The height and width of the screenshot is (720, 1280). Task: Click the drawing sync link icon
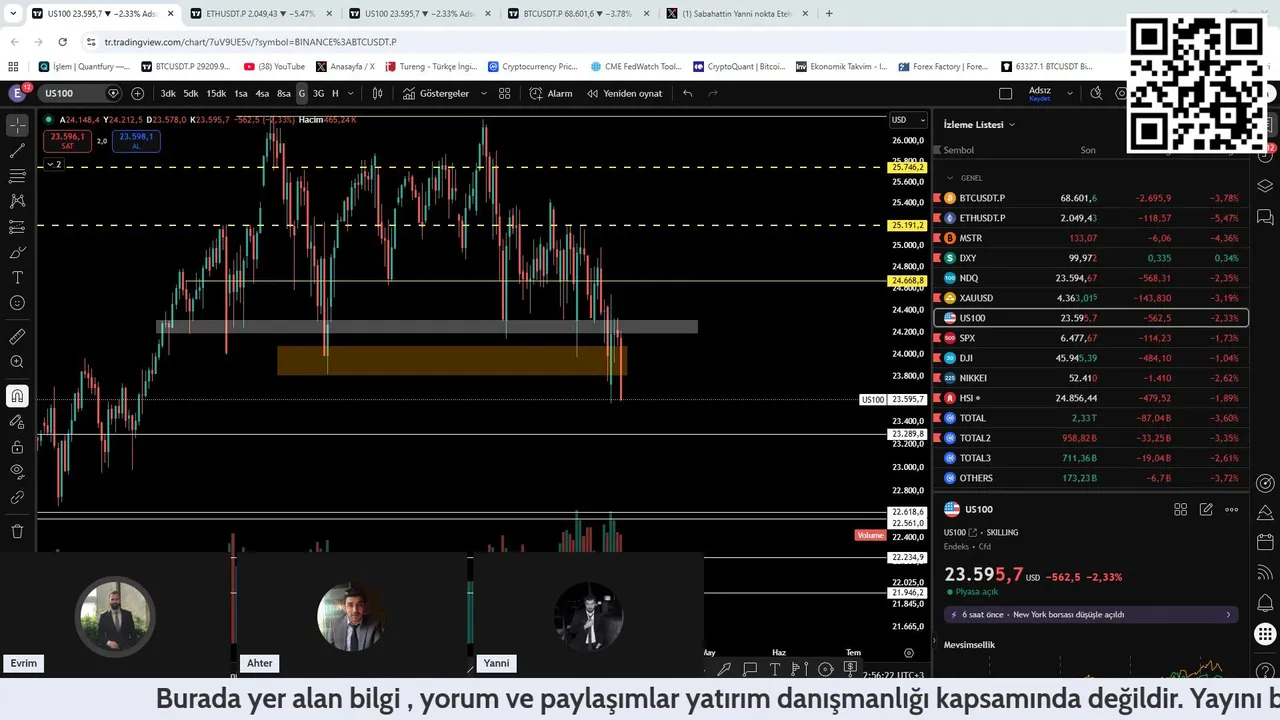coord(17,497)
